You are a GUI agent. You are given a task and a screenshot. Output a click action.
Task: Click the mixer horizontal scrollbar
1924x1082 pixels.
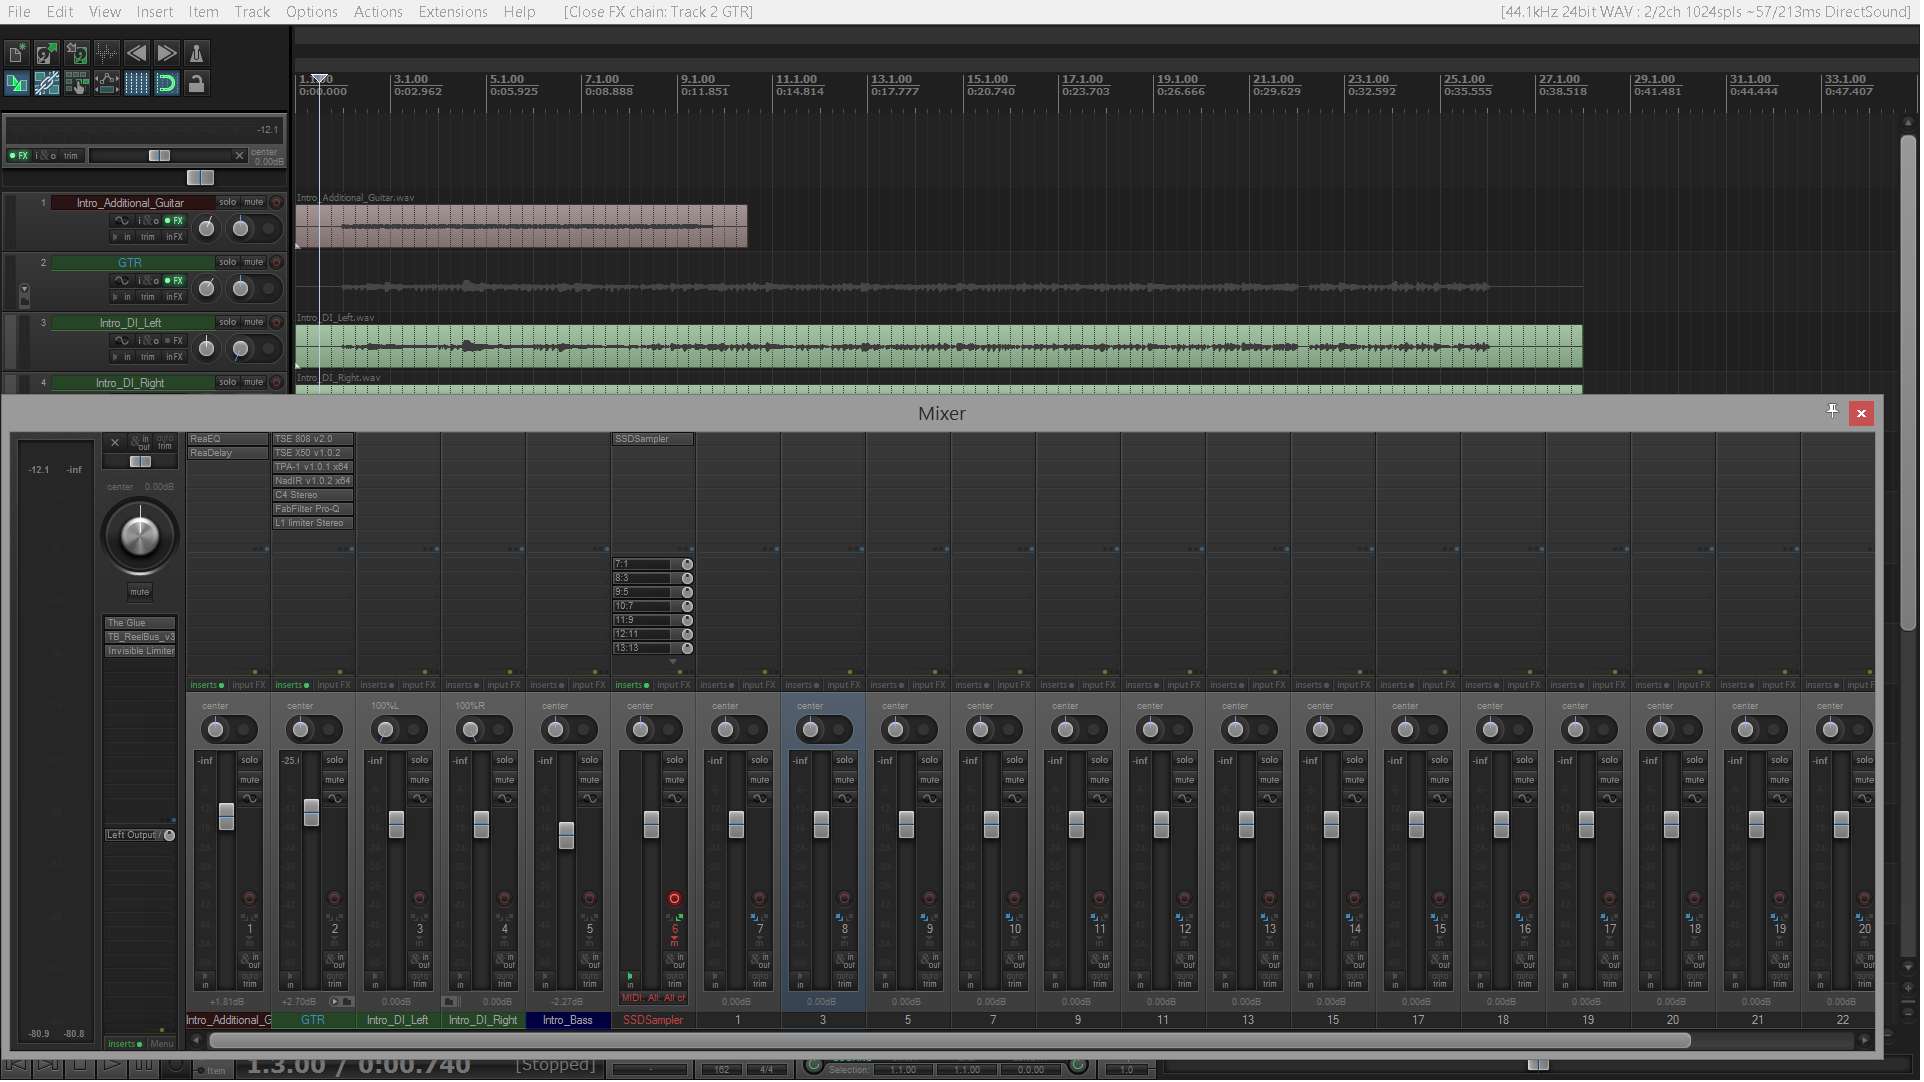click(950, 1042)
